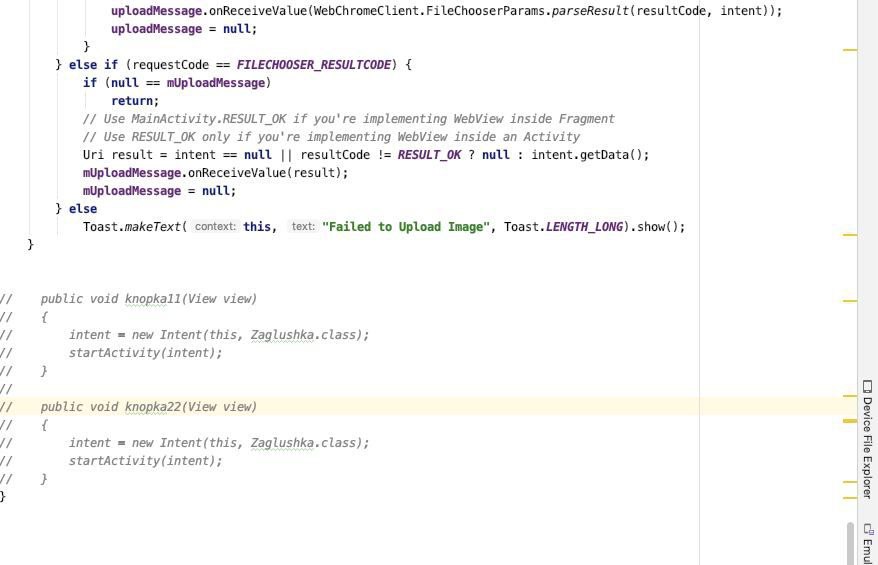Image resolution: width=878 pixels, height=565 pixels.
Task: Click the "mUploadMessage = null;" assignment line
Action: [160, 191]
